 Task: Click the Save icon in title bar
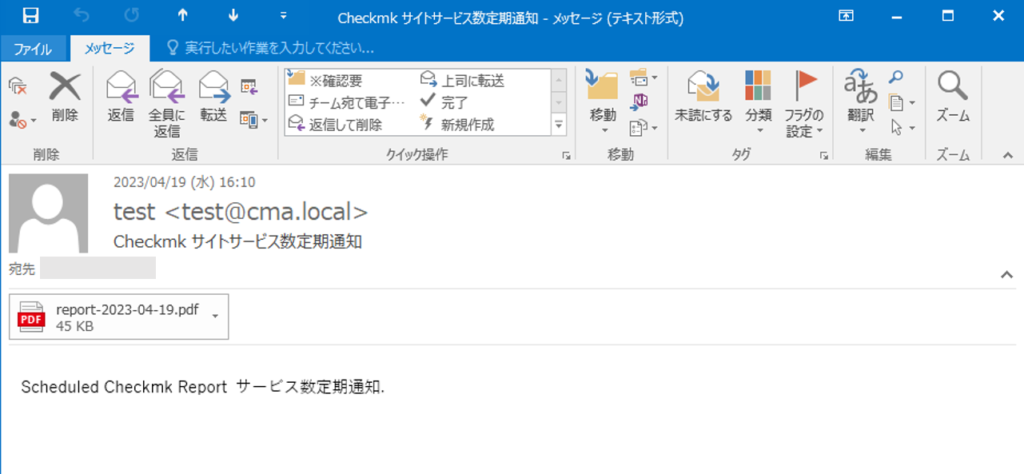coord(30,16)
